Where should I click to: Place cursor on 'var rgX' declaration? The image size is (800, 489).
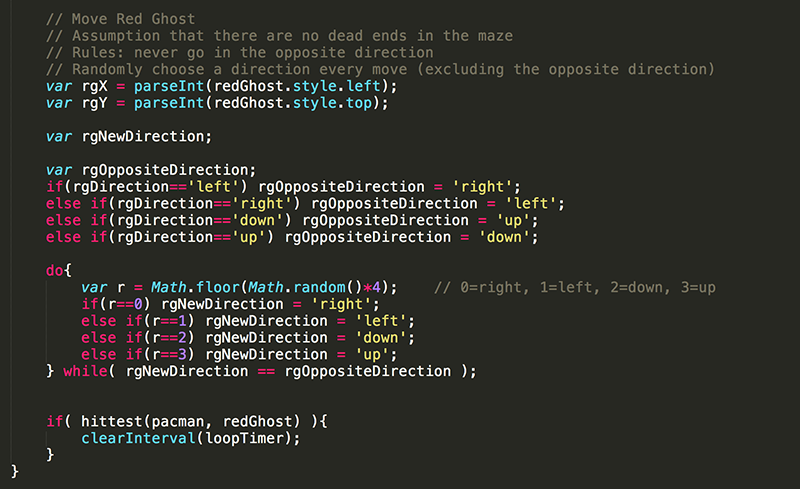[77, 86]
